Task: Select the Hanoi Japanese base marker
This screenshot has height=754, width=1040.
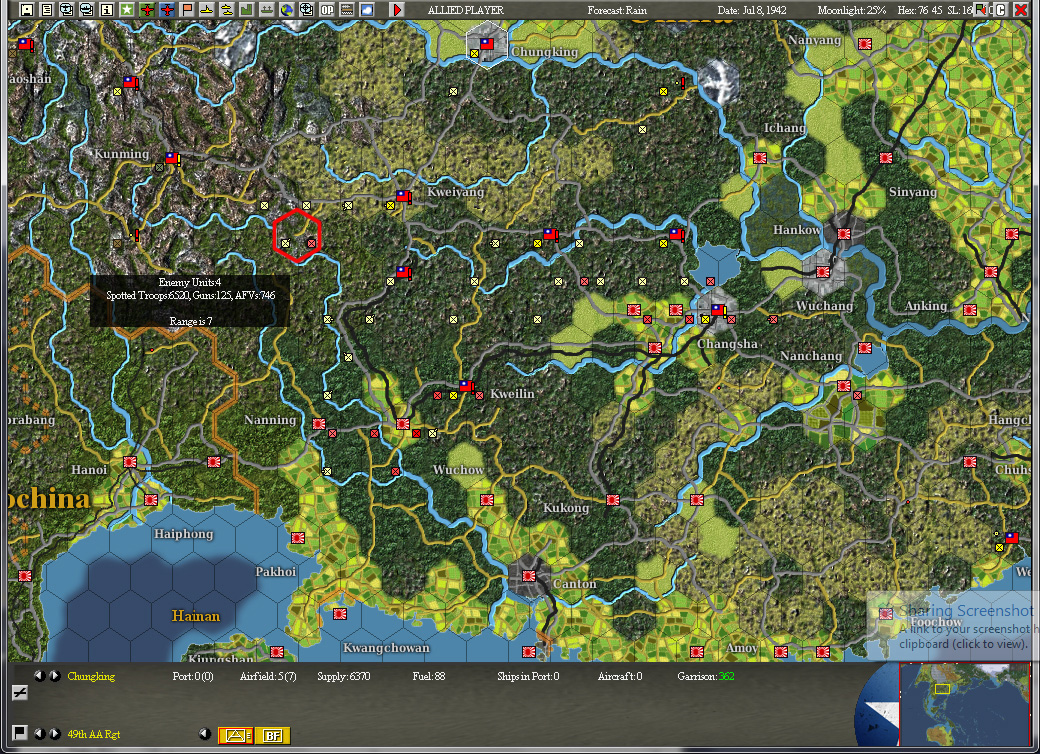Action: (130, 462)
